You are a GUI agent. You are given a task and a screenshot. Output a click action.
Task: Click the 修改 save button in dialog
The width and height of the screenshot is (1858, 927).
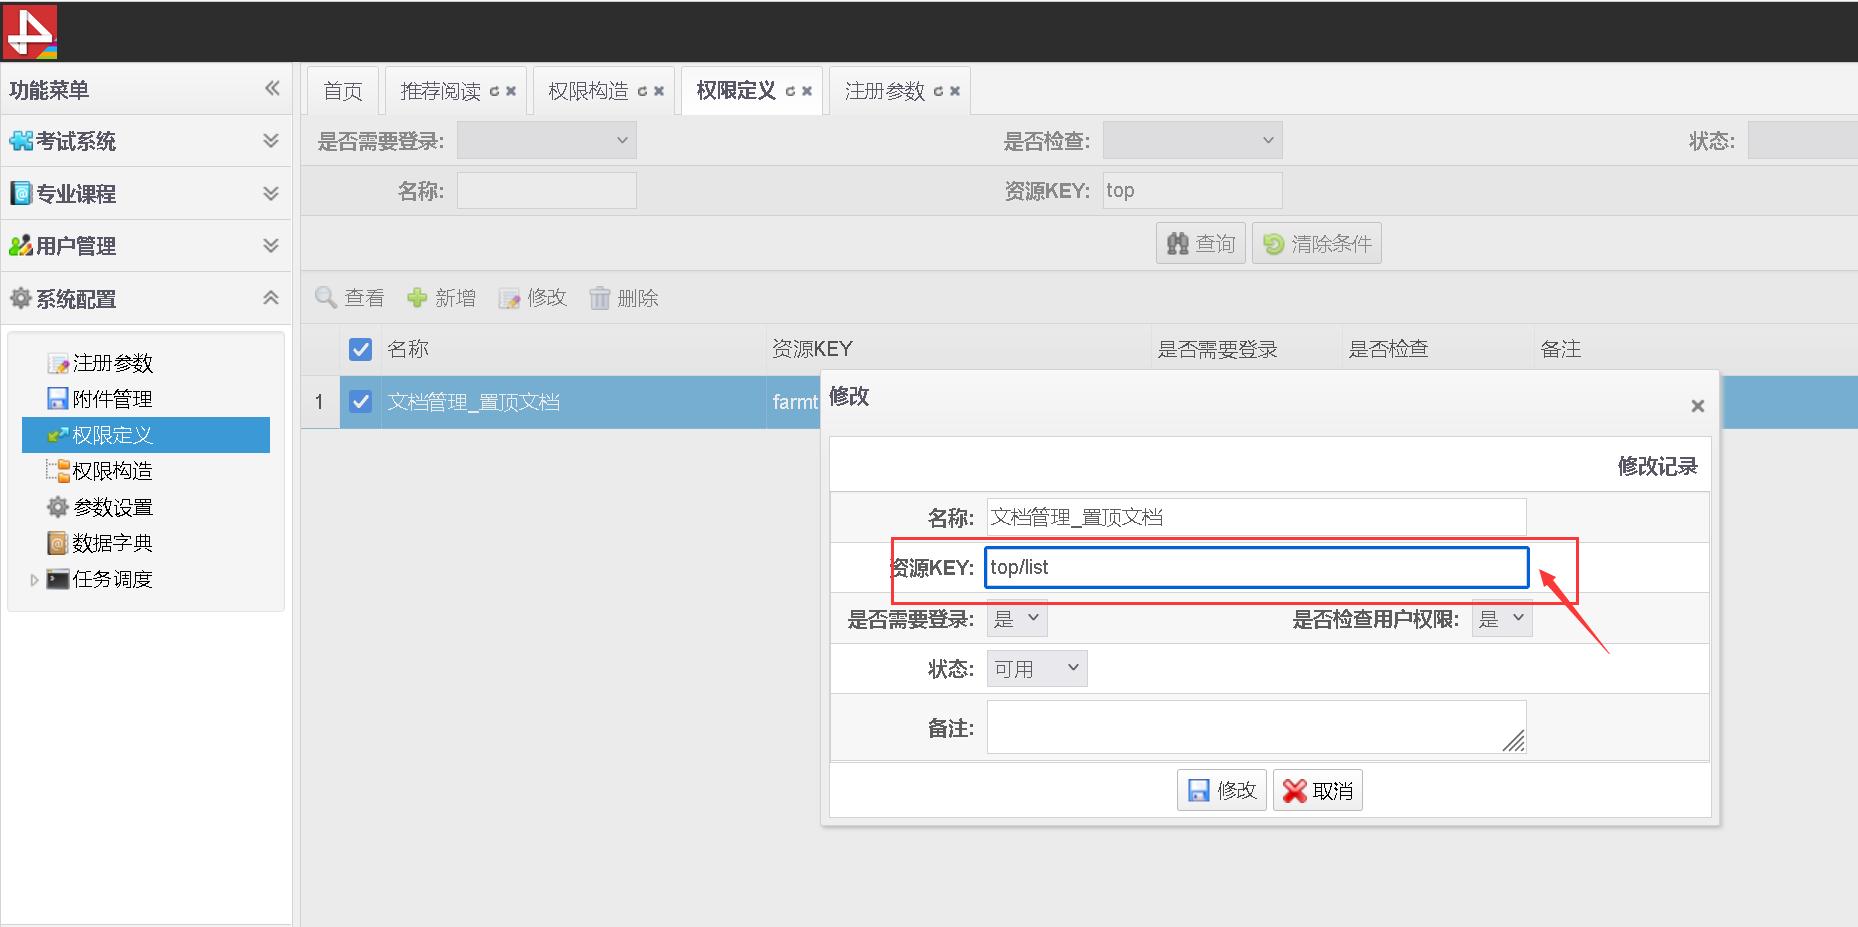1222,790
